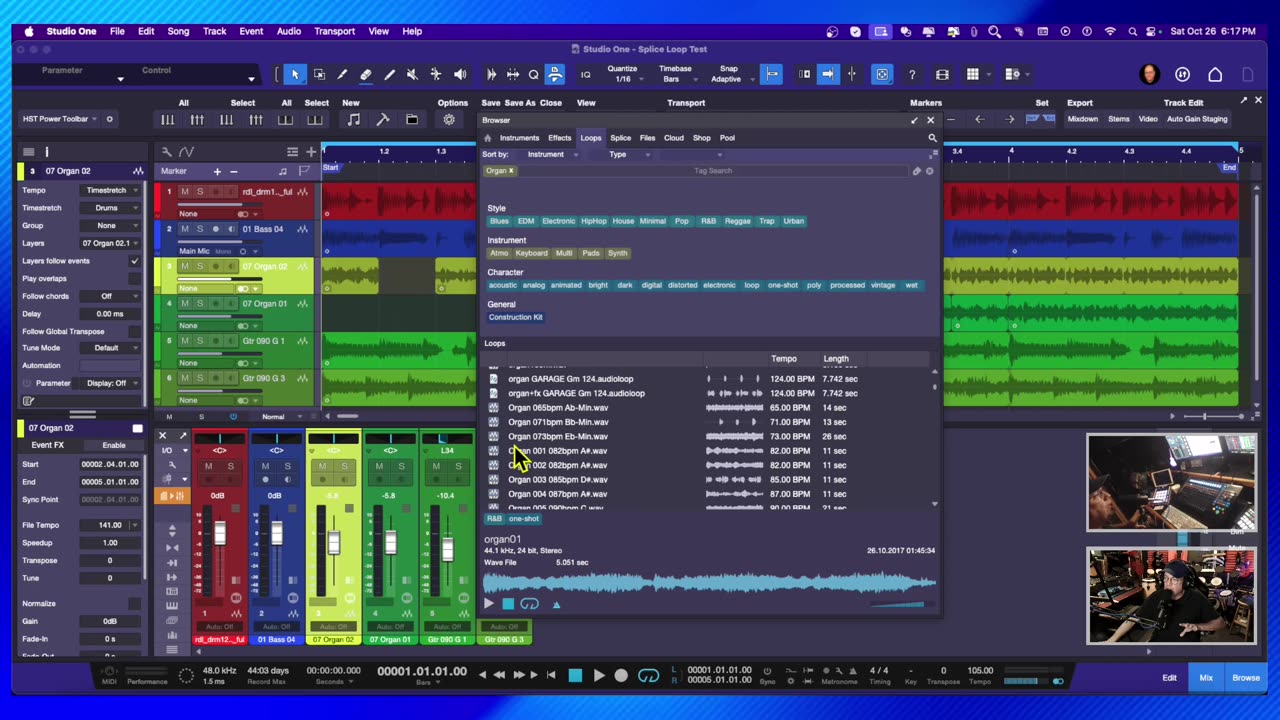The width and height of the screenshot is (1280, 720).
Task: Click the Options gear icon
Action: pos(449,119)
